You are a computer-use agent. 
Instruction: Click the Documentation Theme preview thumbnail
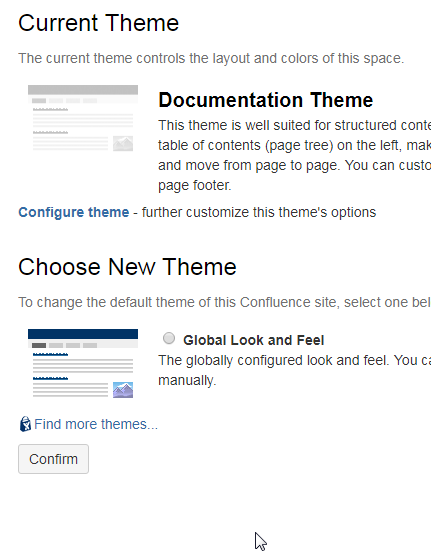(x=83, y=118)
